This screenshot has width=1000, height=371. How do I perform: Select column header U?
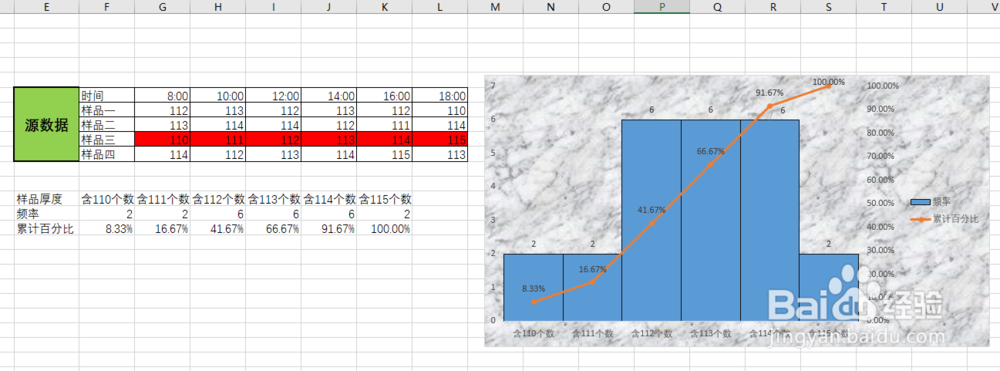tap(939, 6)
